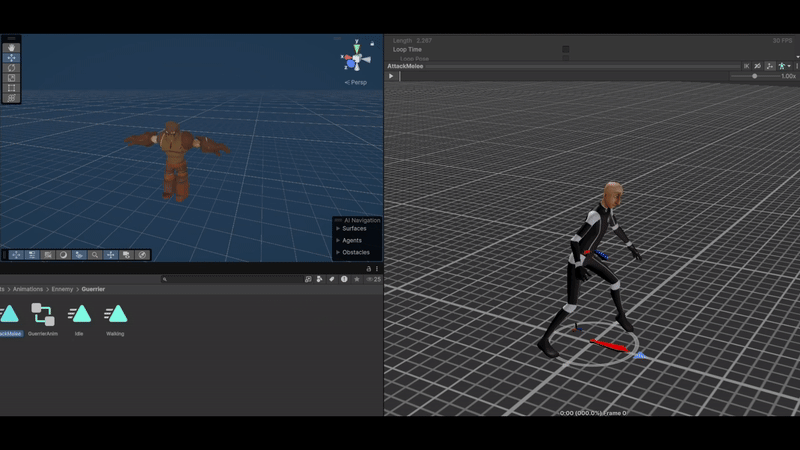Enable the Loop Time checkbox
Image resolution: width=800 pixels, height=450 pixels.
(566, 49)
